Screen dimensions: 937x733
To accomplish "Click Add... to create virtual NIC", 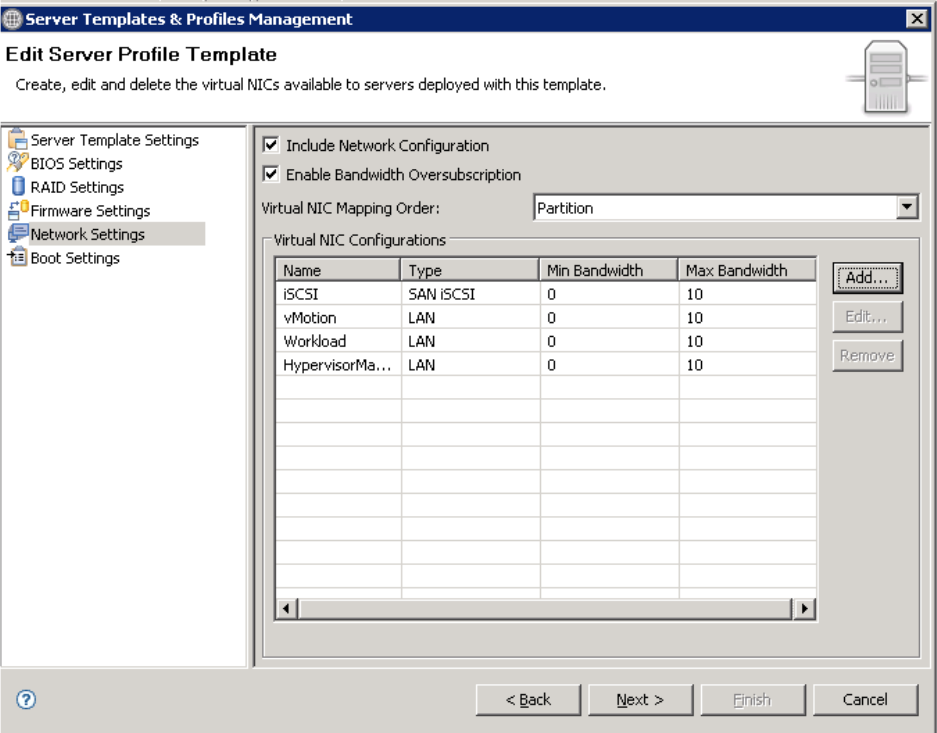I will coord(867,280).
